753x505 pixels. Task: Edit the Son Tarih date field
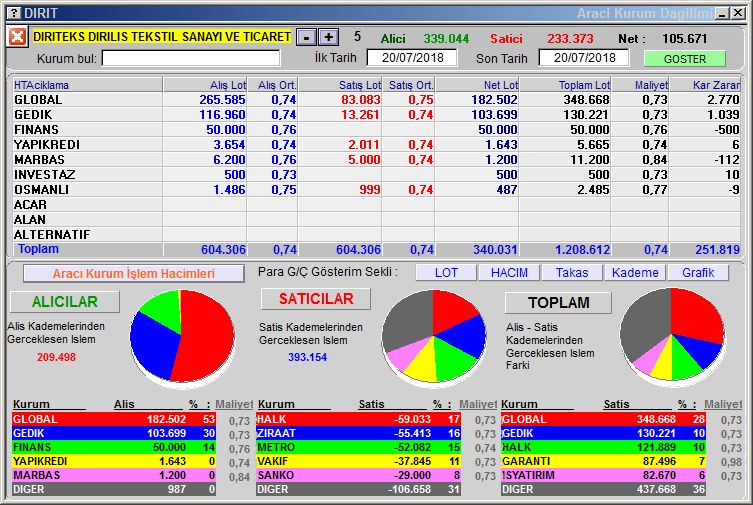pyautogui.click(x=584, y=58)
